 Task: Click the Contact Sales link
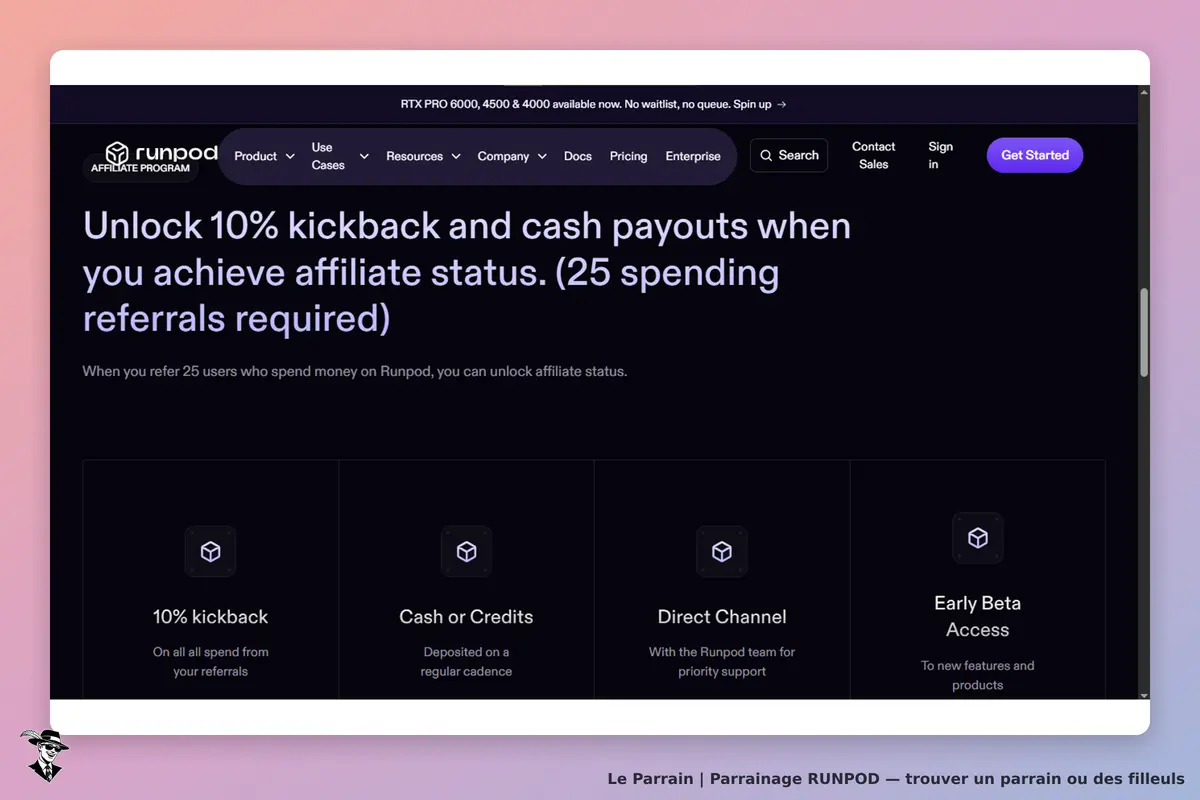tap(873, 155)
